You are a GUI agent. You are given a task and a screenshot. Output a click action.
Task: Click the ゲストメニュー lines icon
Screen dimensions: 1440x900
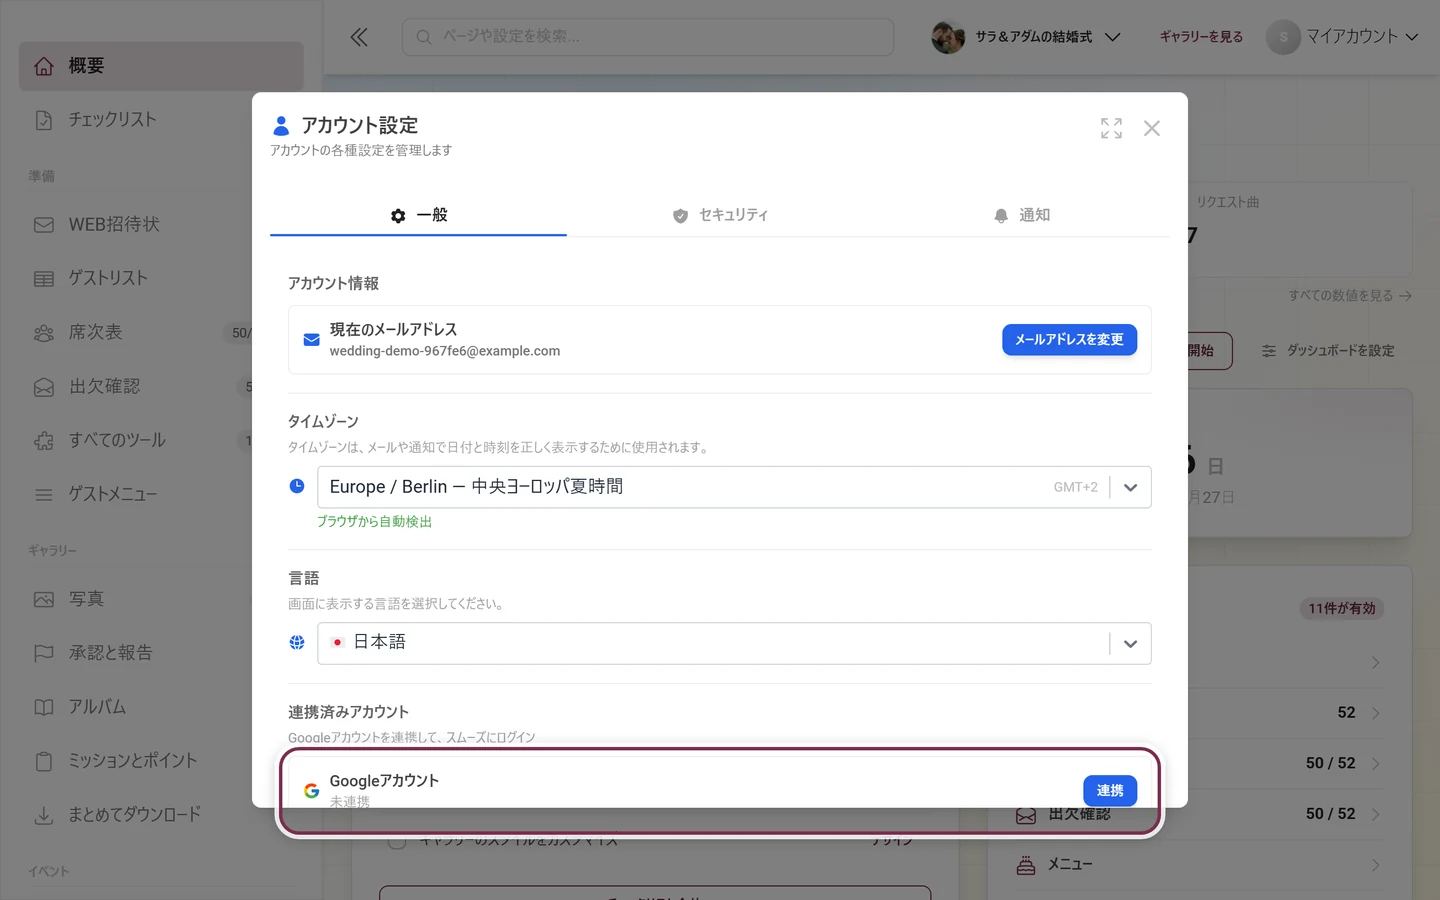(44, 495)
